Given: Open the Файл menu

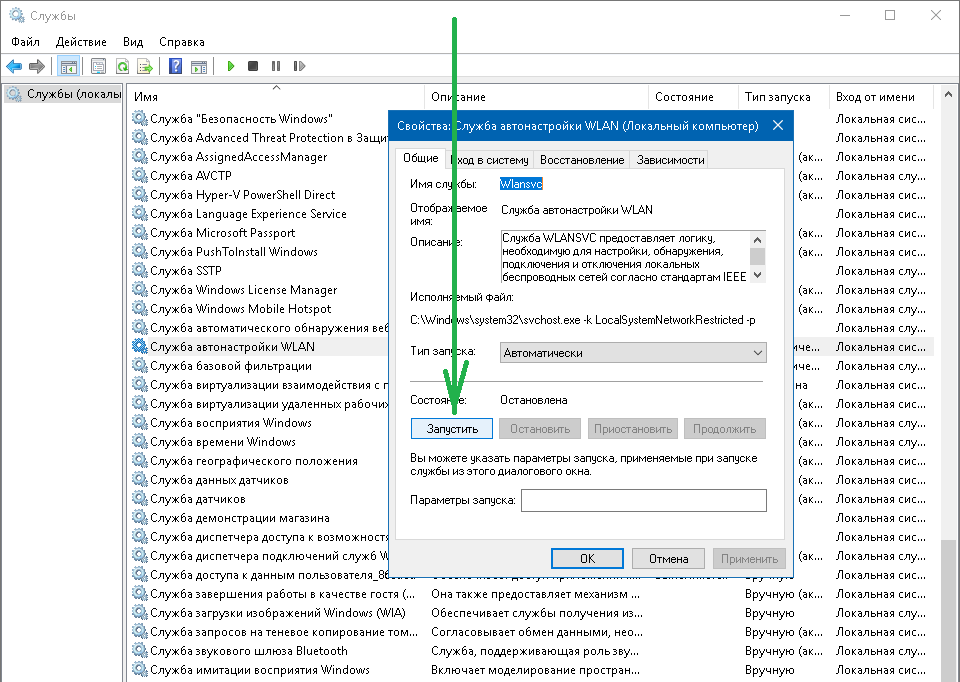Looking at the screenshot, I should pyautogui.click(x=25, y=42).
